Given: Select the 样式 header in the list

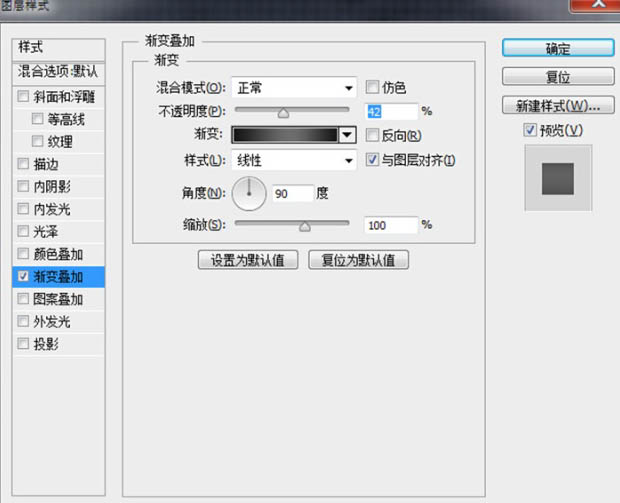Looking at the screenshot, I should 59,49.
